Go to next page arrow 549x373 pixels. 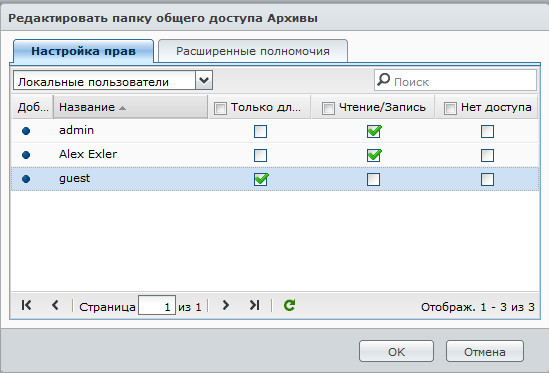pyautogui.click(x=225, y=305)
